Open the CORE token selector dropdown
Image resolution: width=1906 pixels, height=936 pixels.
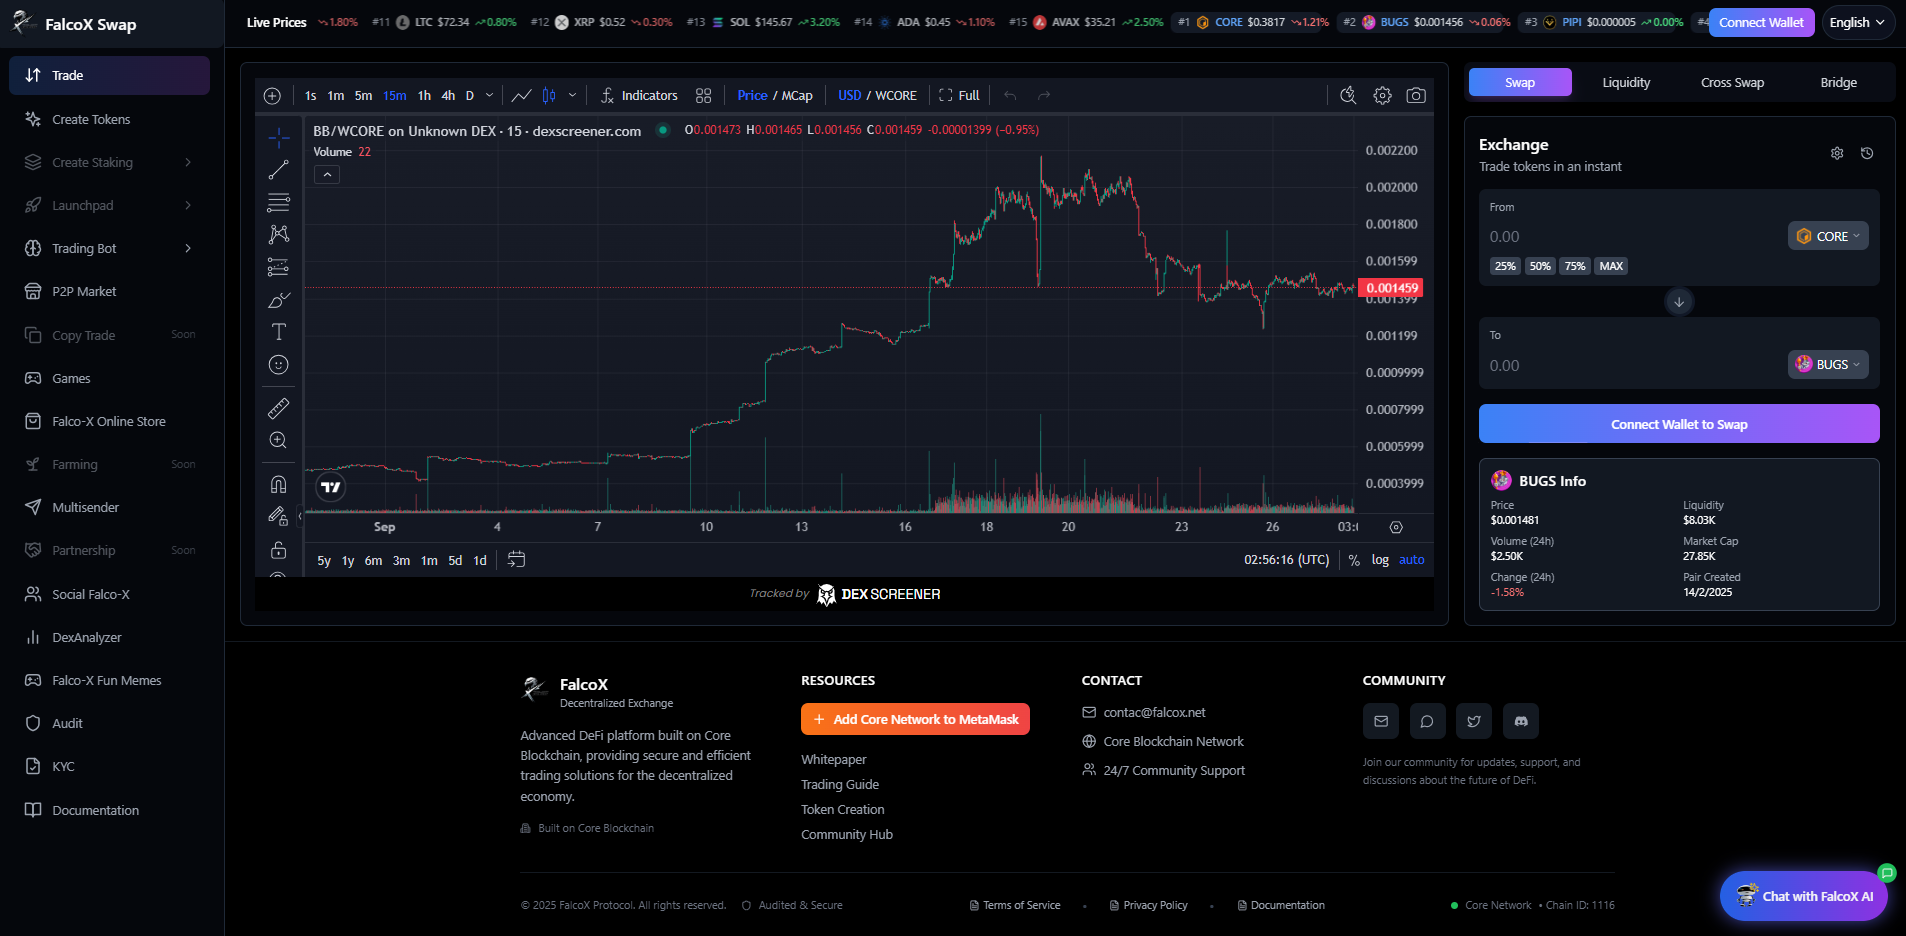(x=1827, y=236)
